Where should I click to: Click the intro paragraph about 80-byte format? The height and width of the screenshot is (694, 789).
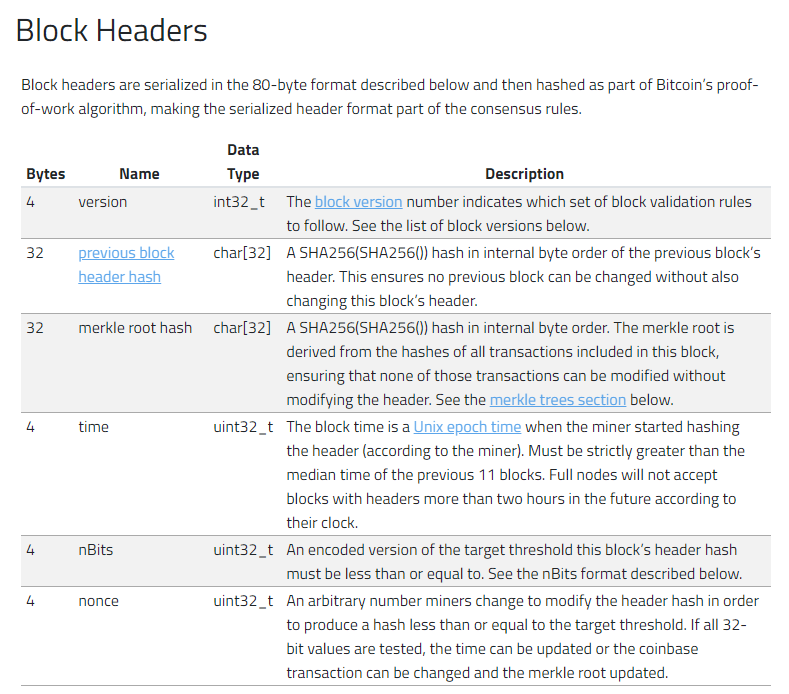tap(390, 97)
